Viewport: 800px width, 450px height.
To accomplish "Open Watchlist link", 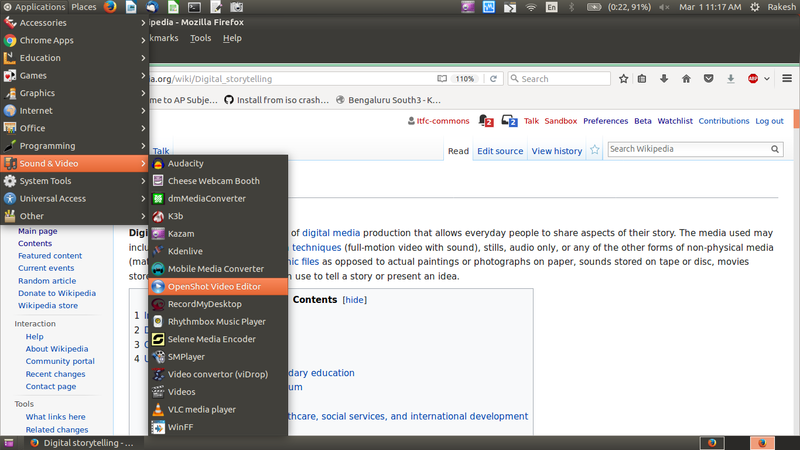I will (x=675, y=121).
